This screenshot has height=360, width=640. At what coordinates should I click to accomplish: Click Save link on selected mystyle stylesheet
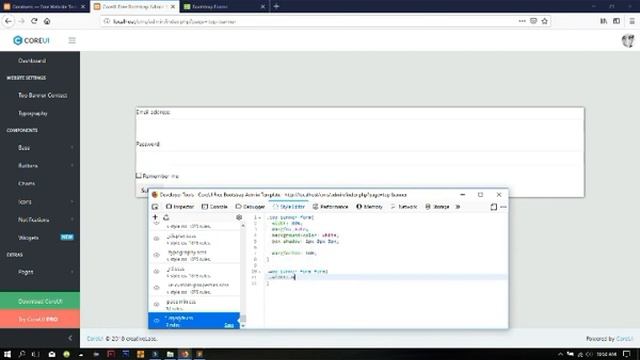[229, 325]
